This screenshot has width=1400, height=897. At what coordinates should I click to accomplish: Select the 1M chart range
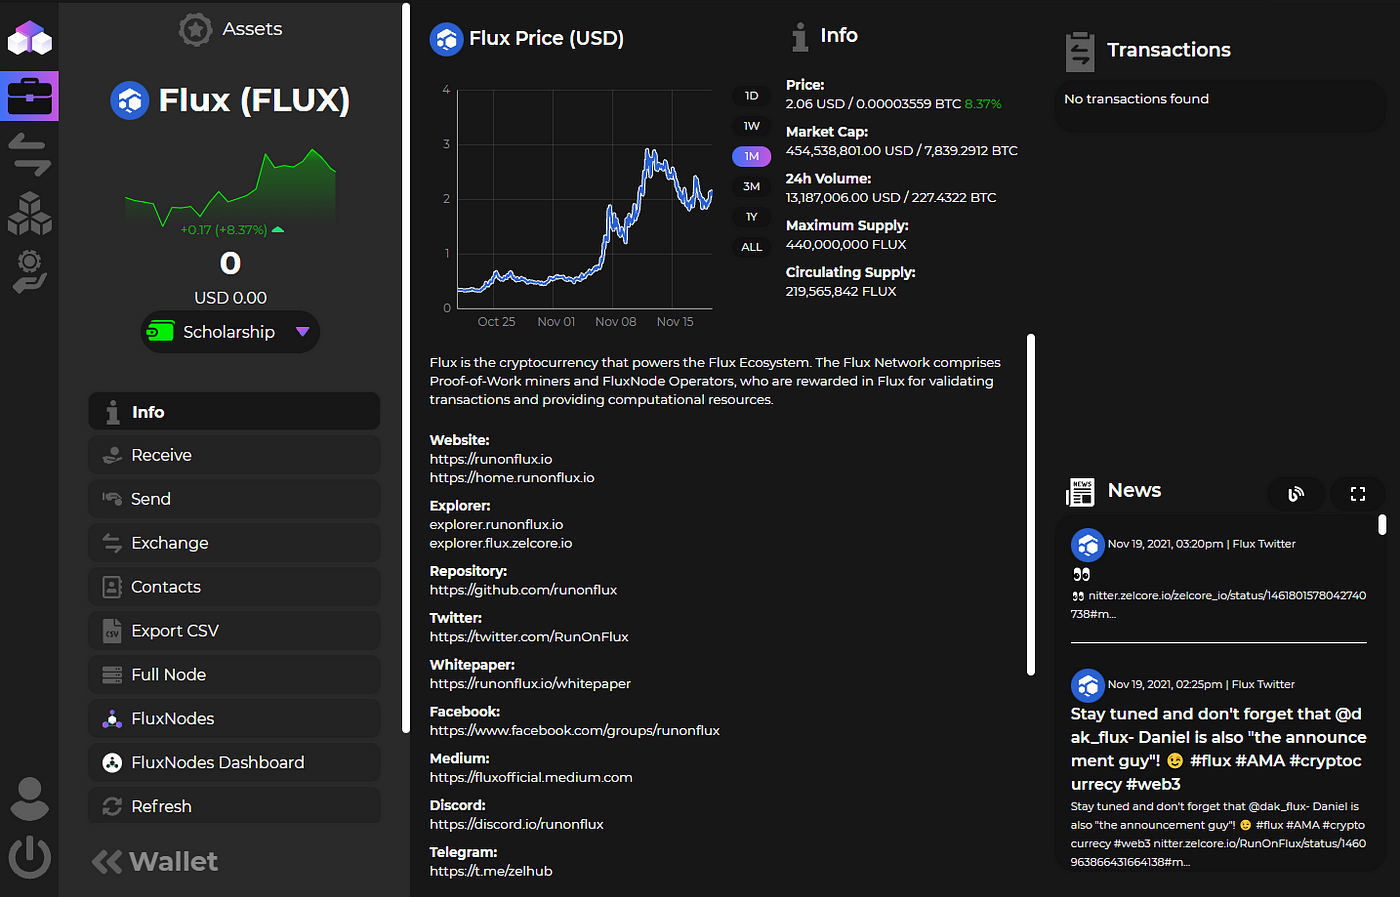[751, 156]
